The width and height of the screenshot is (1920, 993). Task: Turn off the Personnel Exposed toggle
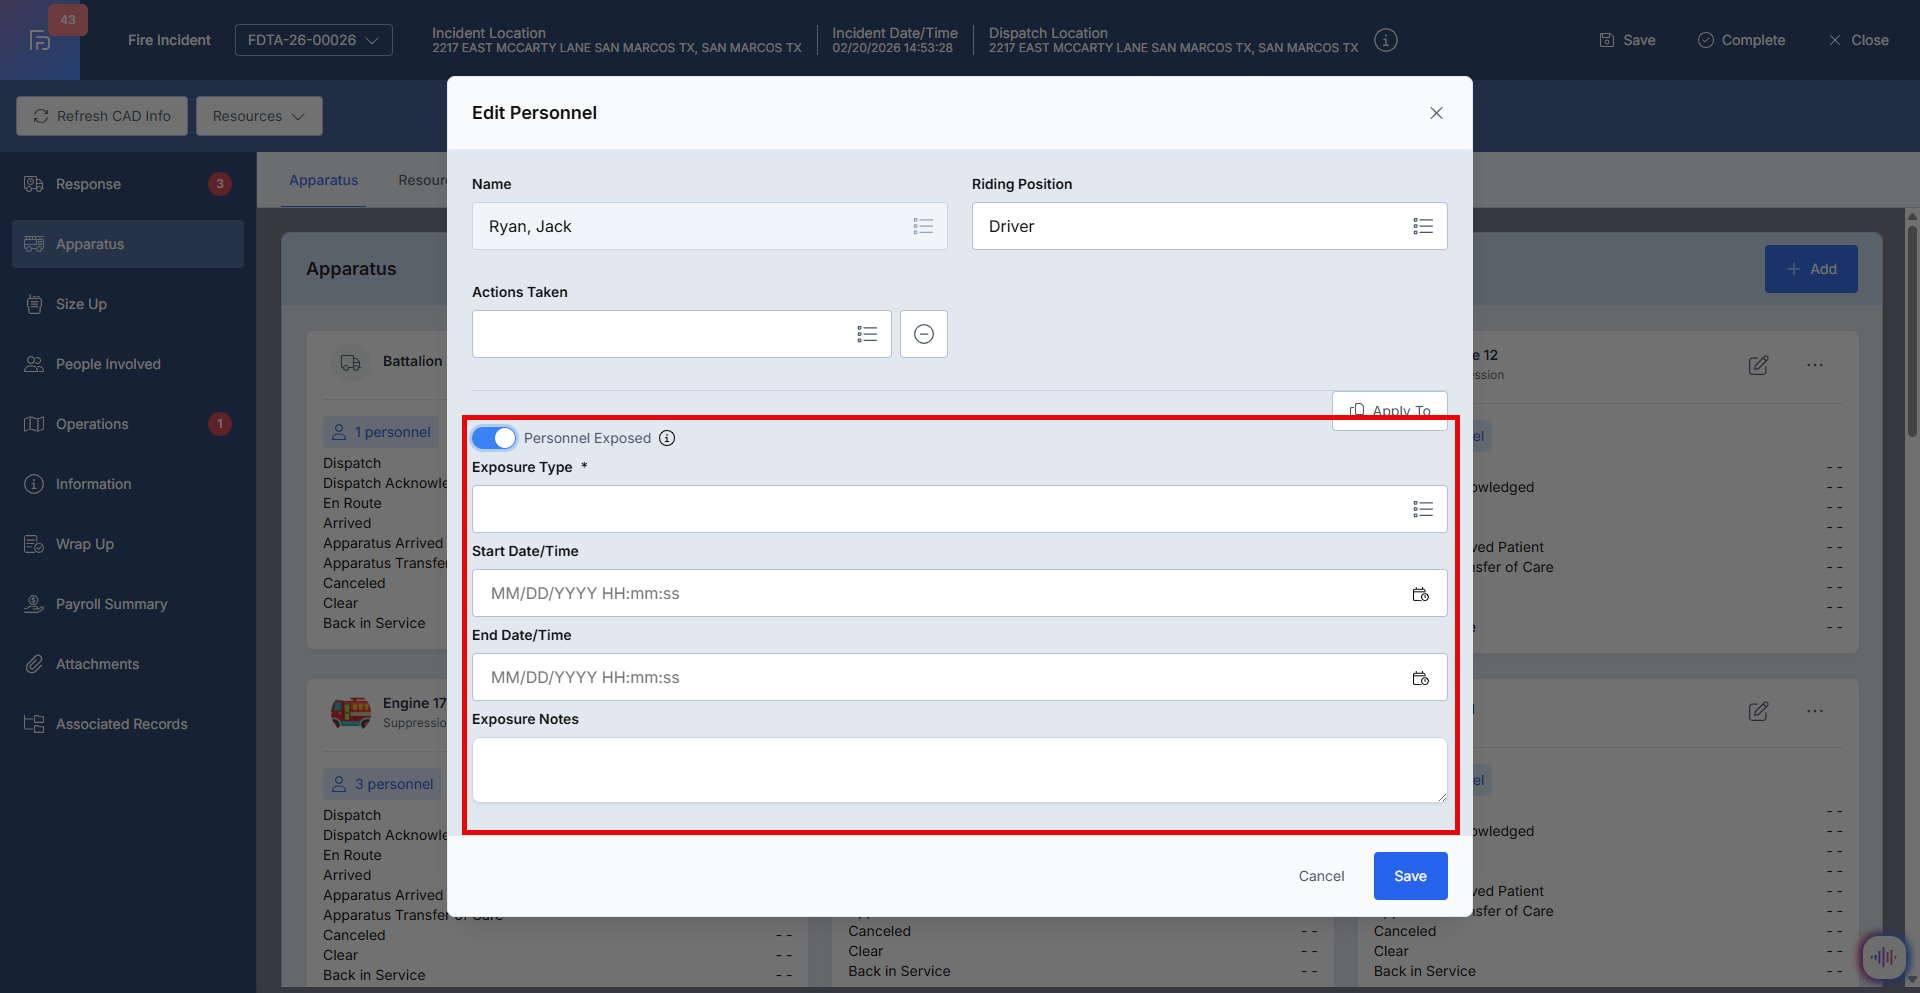494,438
